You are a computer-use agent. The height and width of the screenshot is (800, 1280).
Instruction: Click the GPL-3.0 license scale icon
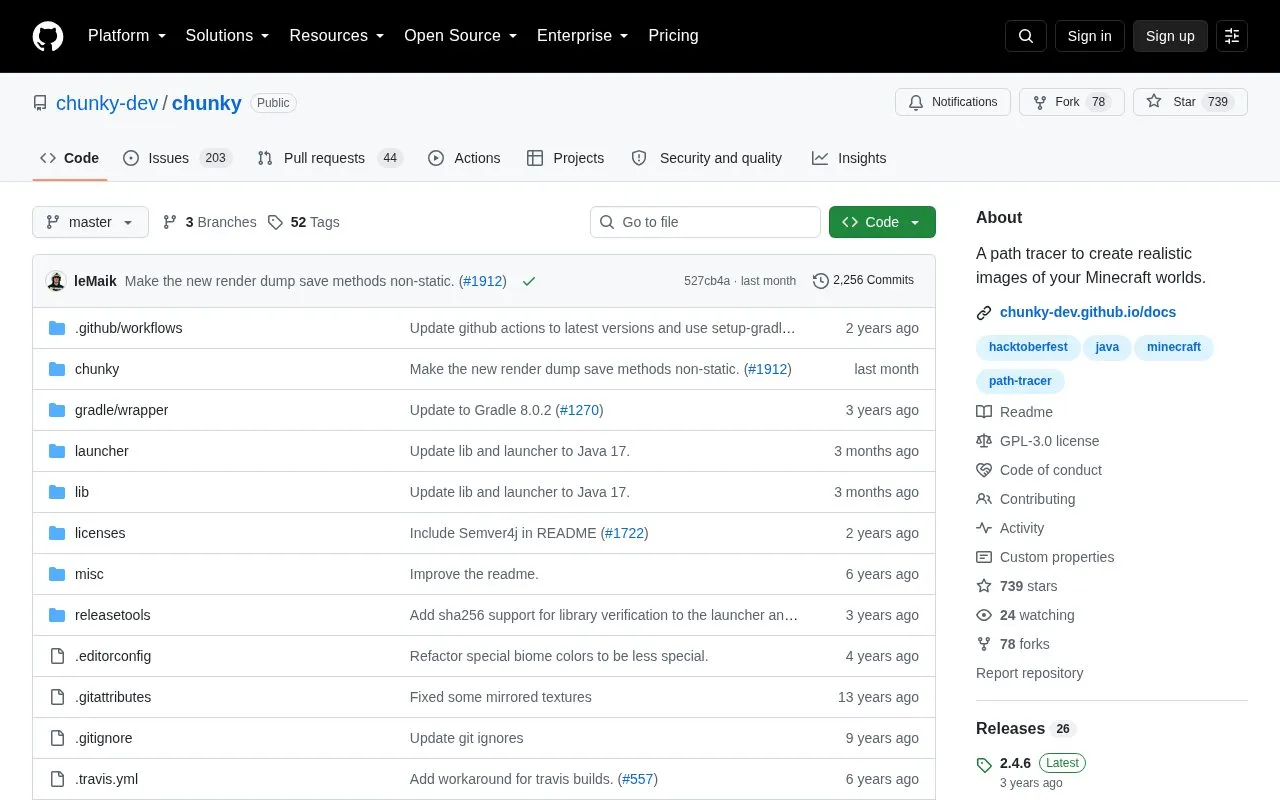pos(984,441)
